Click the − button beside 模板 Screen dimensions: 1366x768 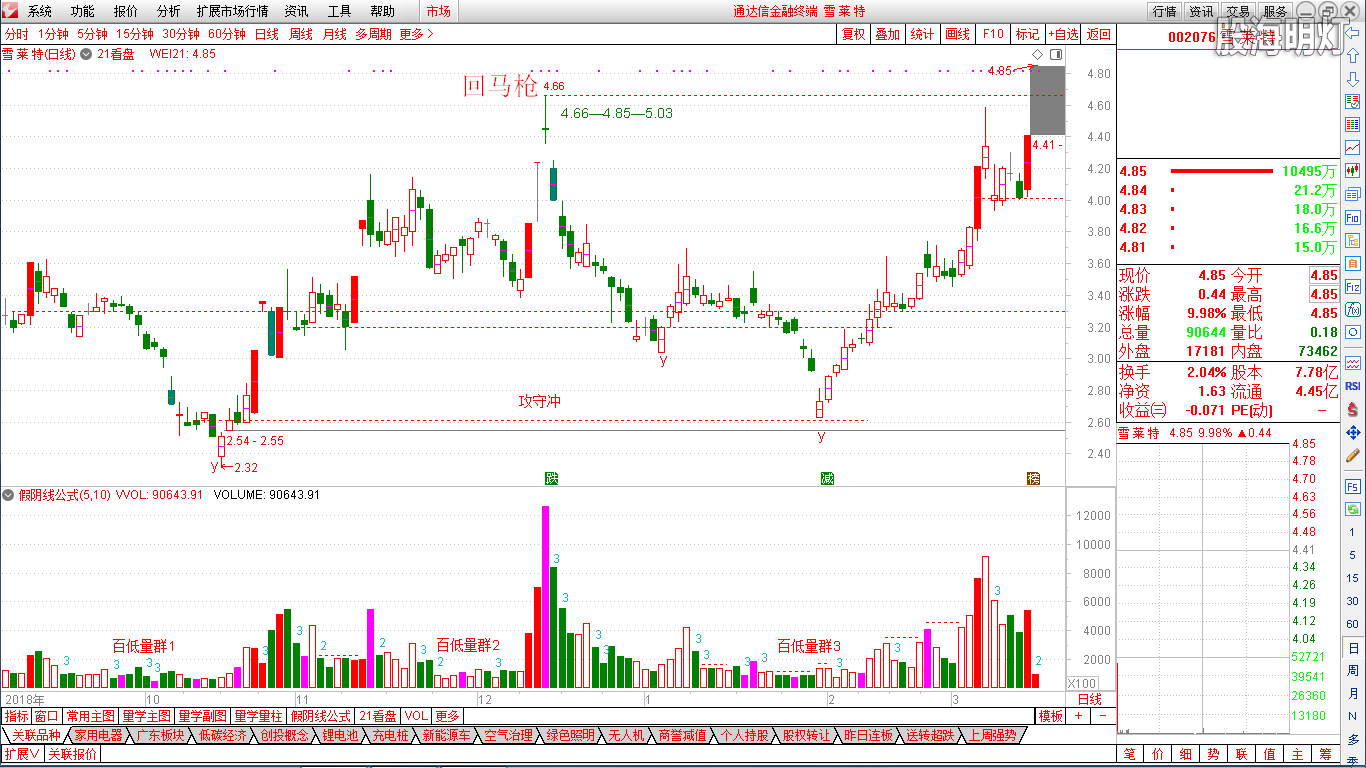tap(1103, 716)
